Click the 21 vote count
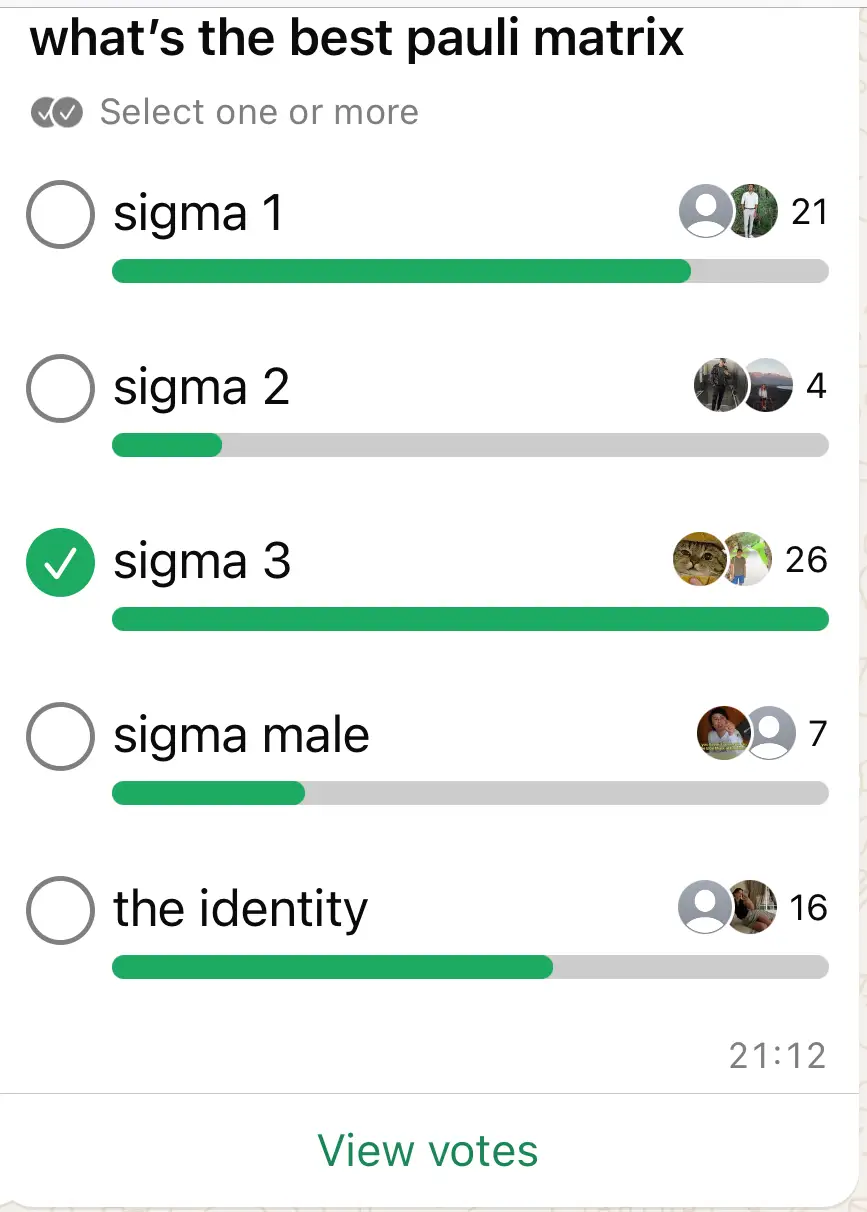Viewport: 867px width, 1212px height. [x=809, y=212]
